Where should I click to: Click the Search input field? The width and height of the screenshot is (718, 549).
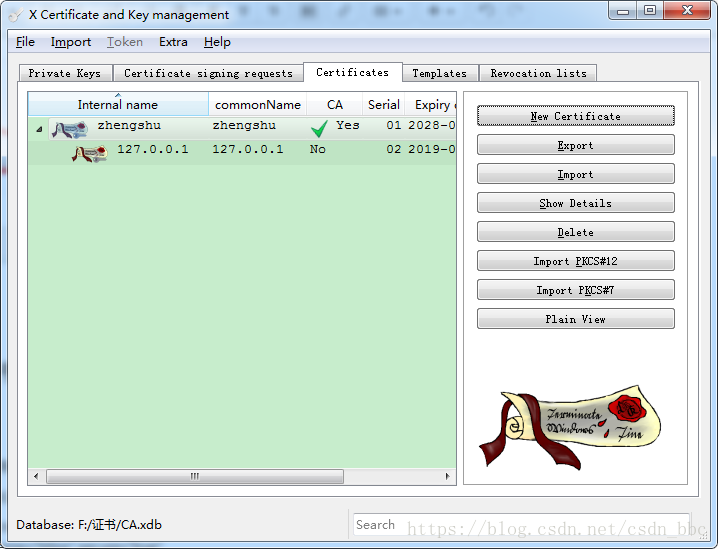coord(521,525)
